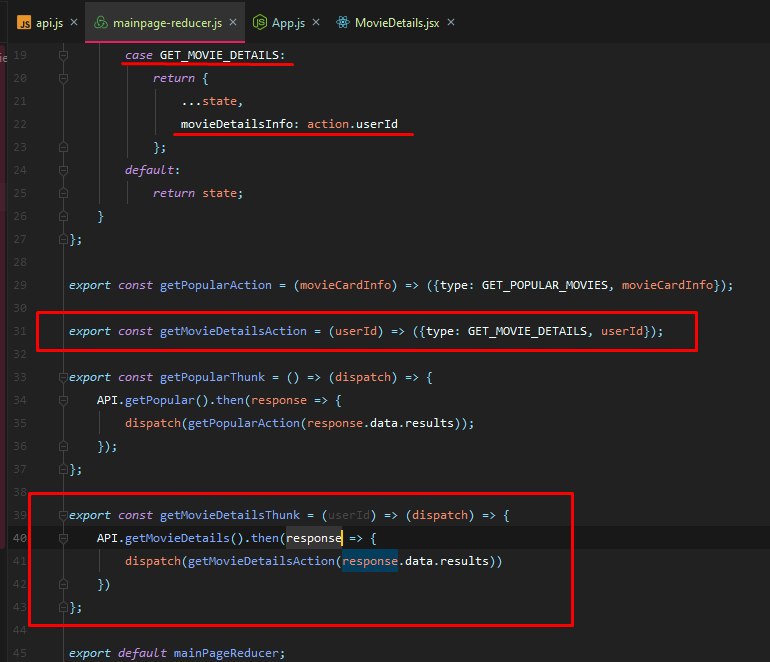Image resolution: width=770 pixels, height=662 pixels.
Task: Collapse the default case fold on line 24
Action: [63, 170]
